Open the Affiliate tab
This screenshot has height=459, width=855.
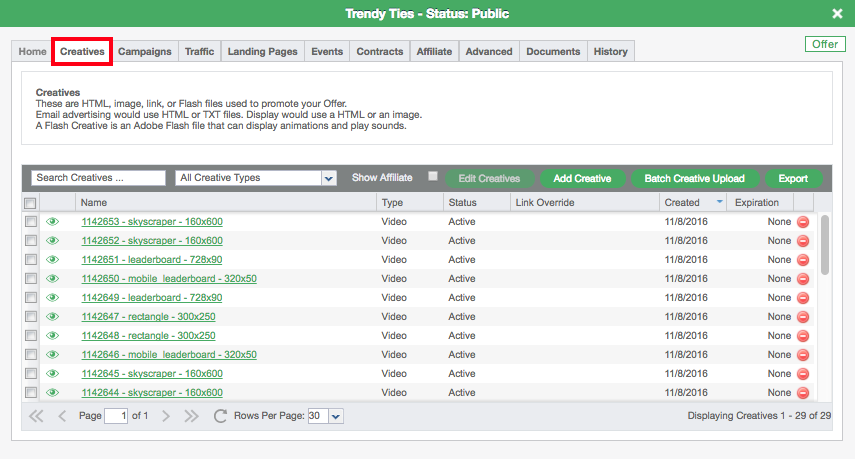pos(434,51)
